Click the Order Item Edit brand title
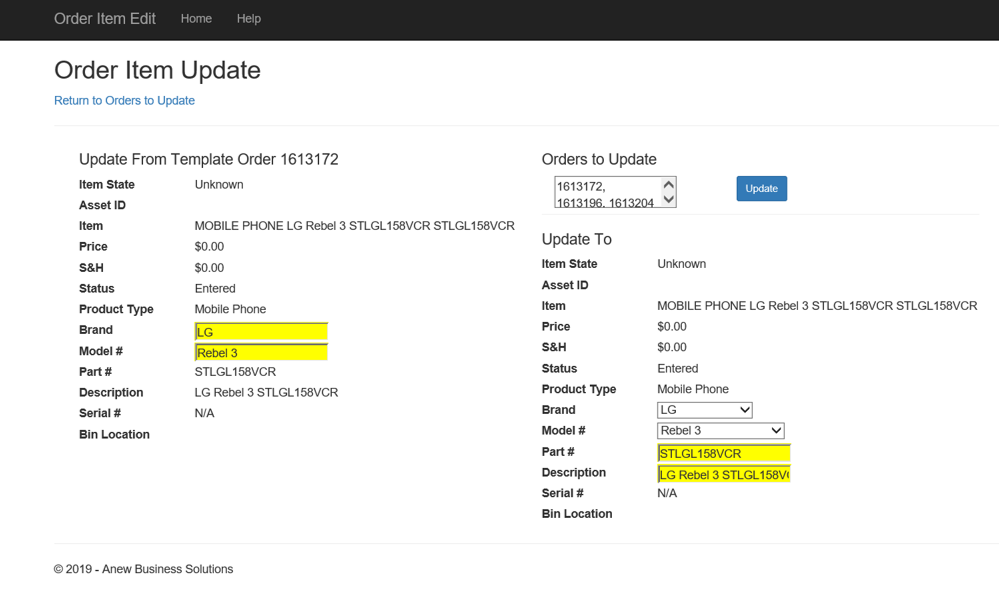This screenshot has width=999, height=590. pyautogui.click(x=105, y=19)
